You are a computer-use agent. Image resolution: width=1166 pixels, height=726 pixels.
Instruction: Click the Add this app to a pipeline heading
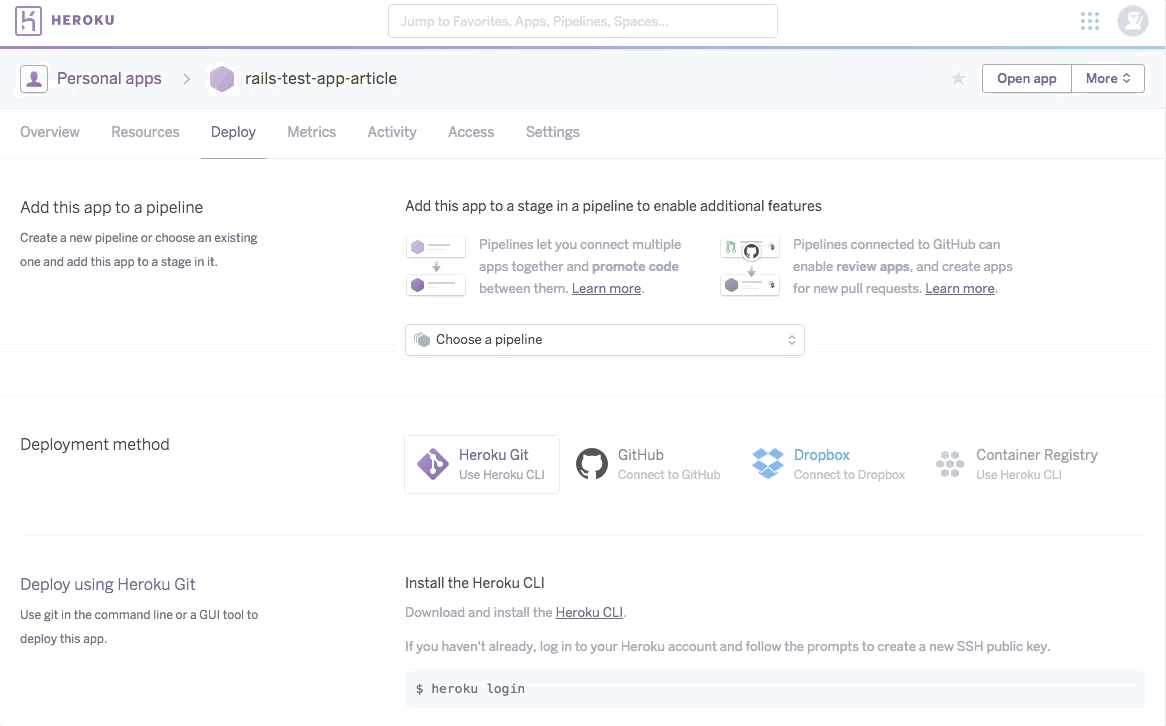tap(112, 208)
